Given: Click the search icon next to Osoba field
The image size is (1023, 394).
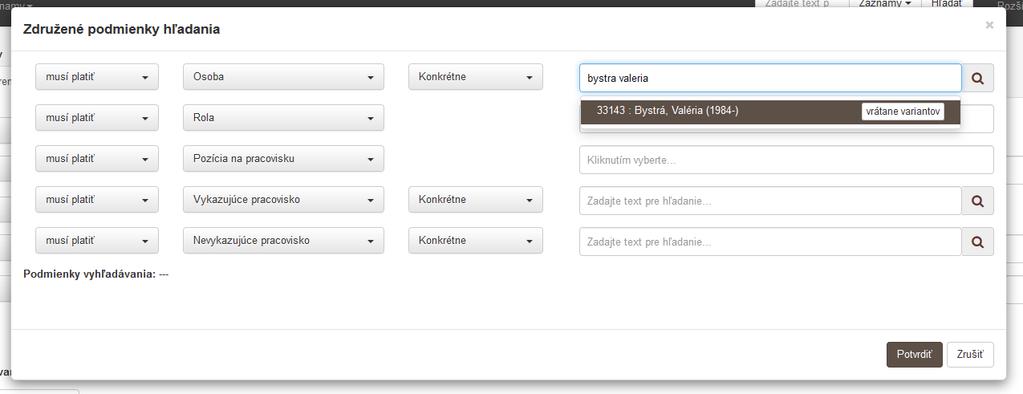Looking at the screenshot, I should coord(977,78).
